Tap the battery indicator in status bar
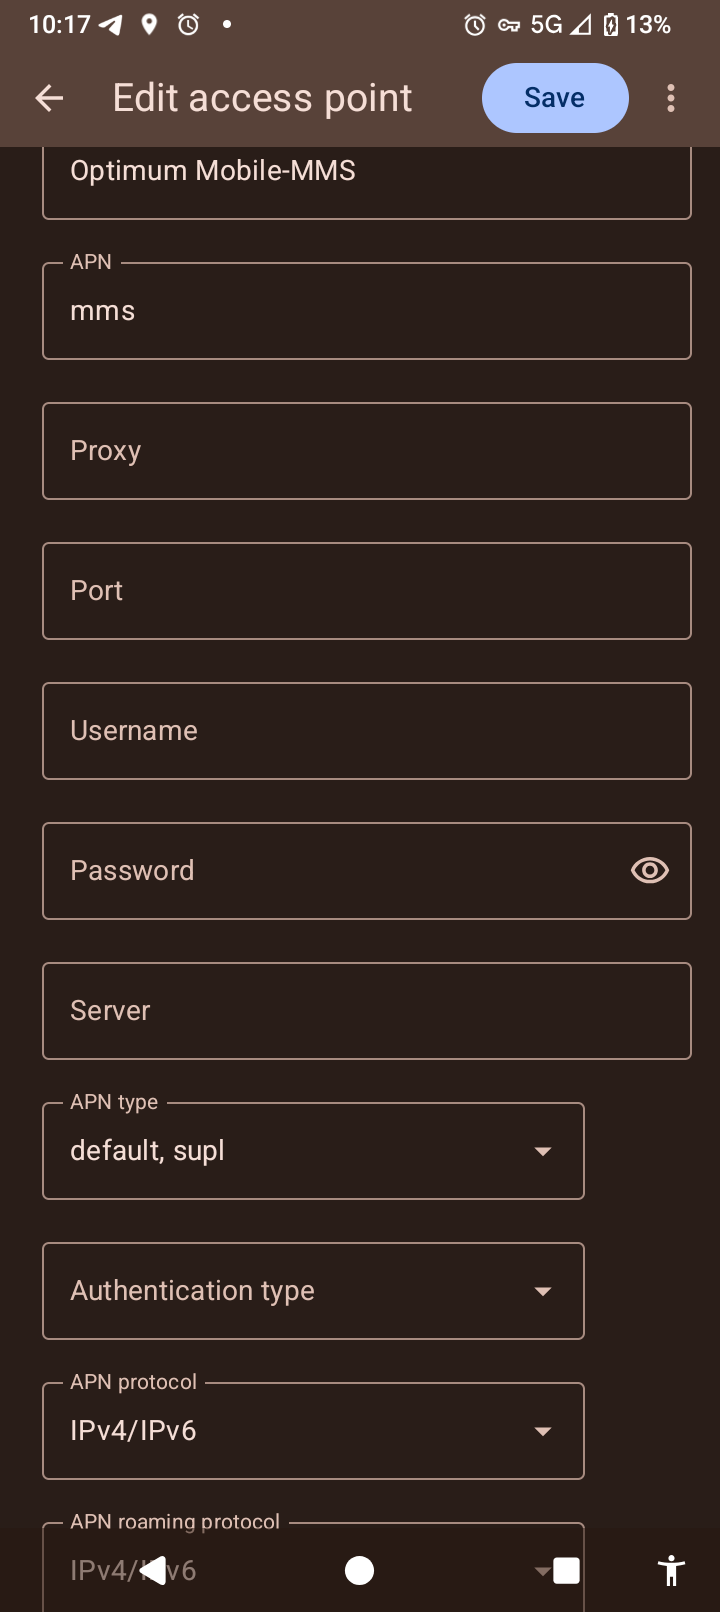 [x=611, y=25]
